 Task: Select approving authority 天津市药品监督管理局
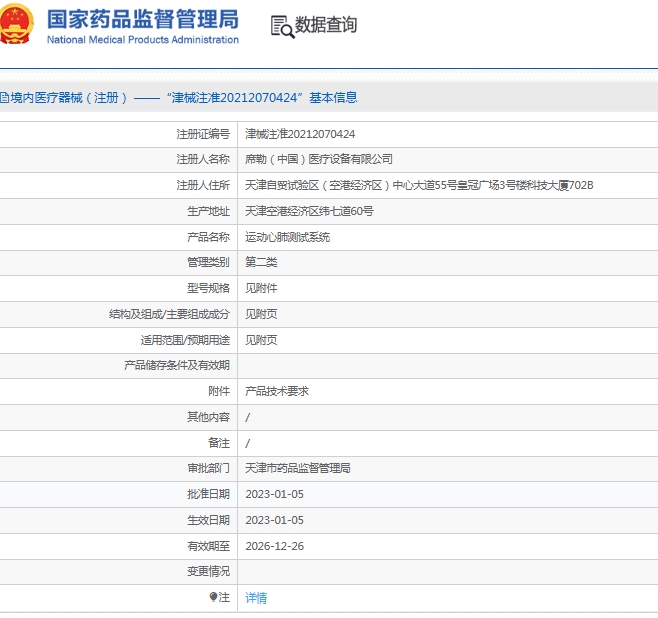point(298,468)
